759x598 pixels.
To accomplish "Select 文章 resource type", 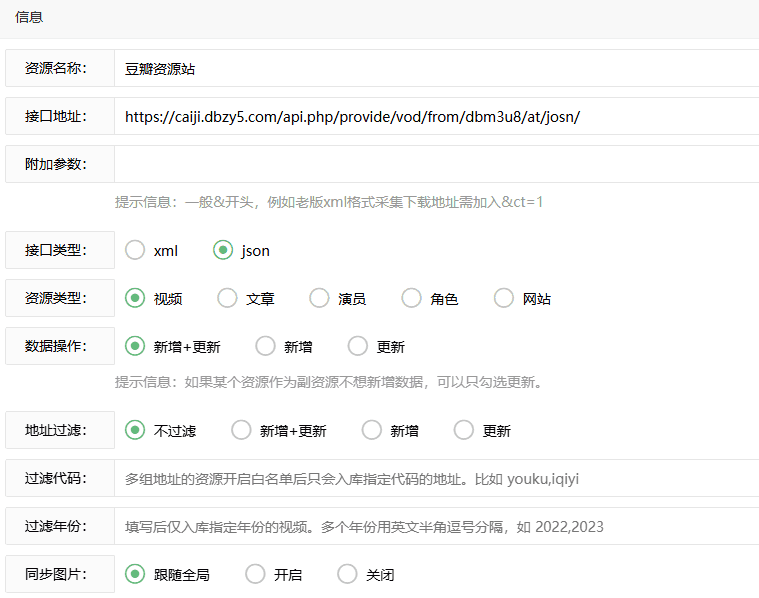I will (x=227, y=299).
